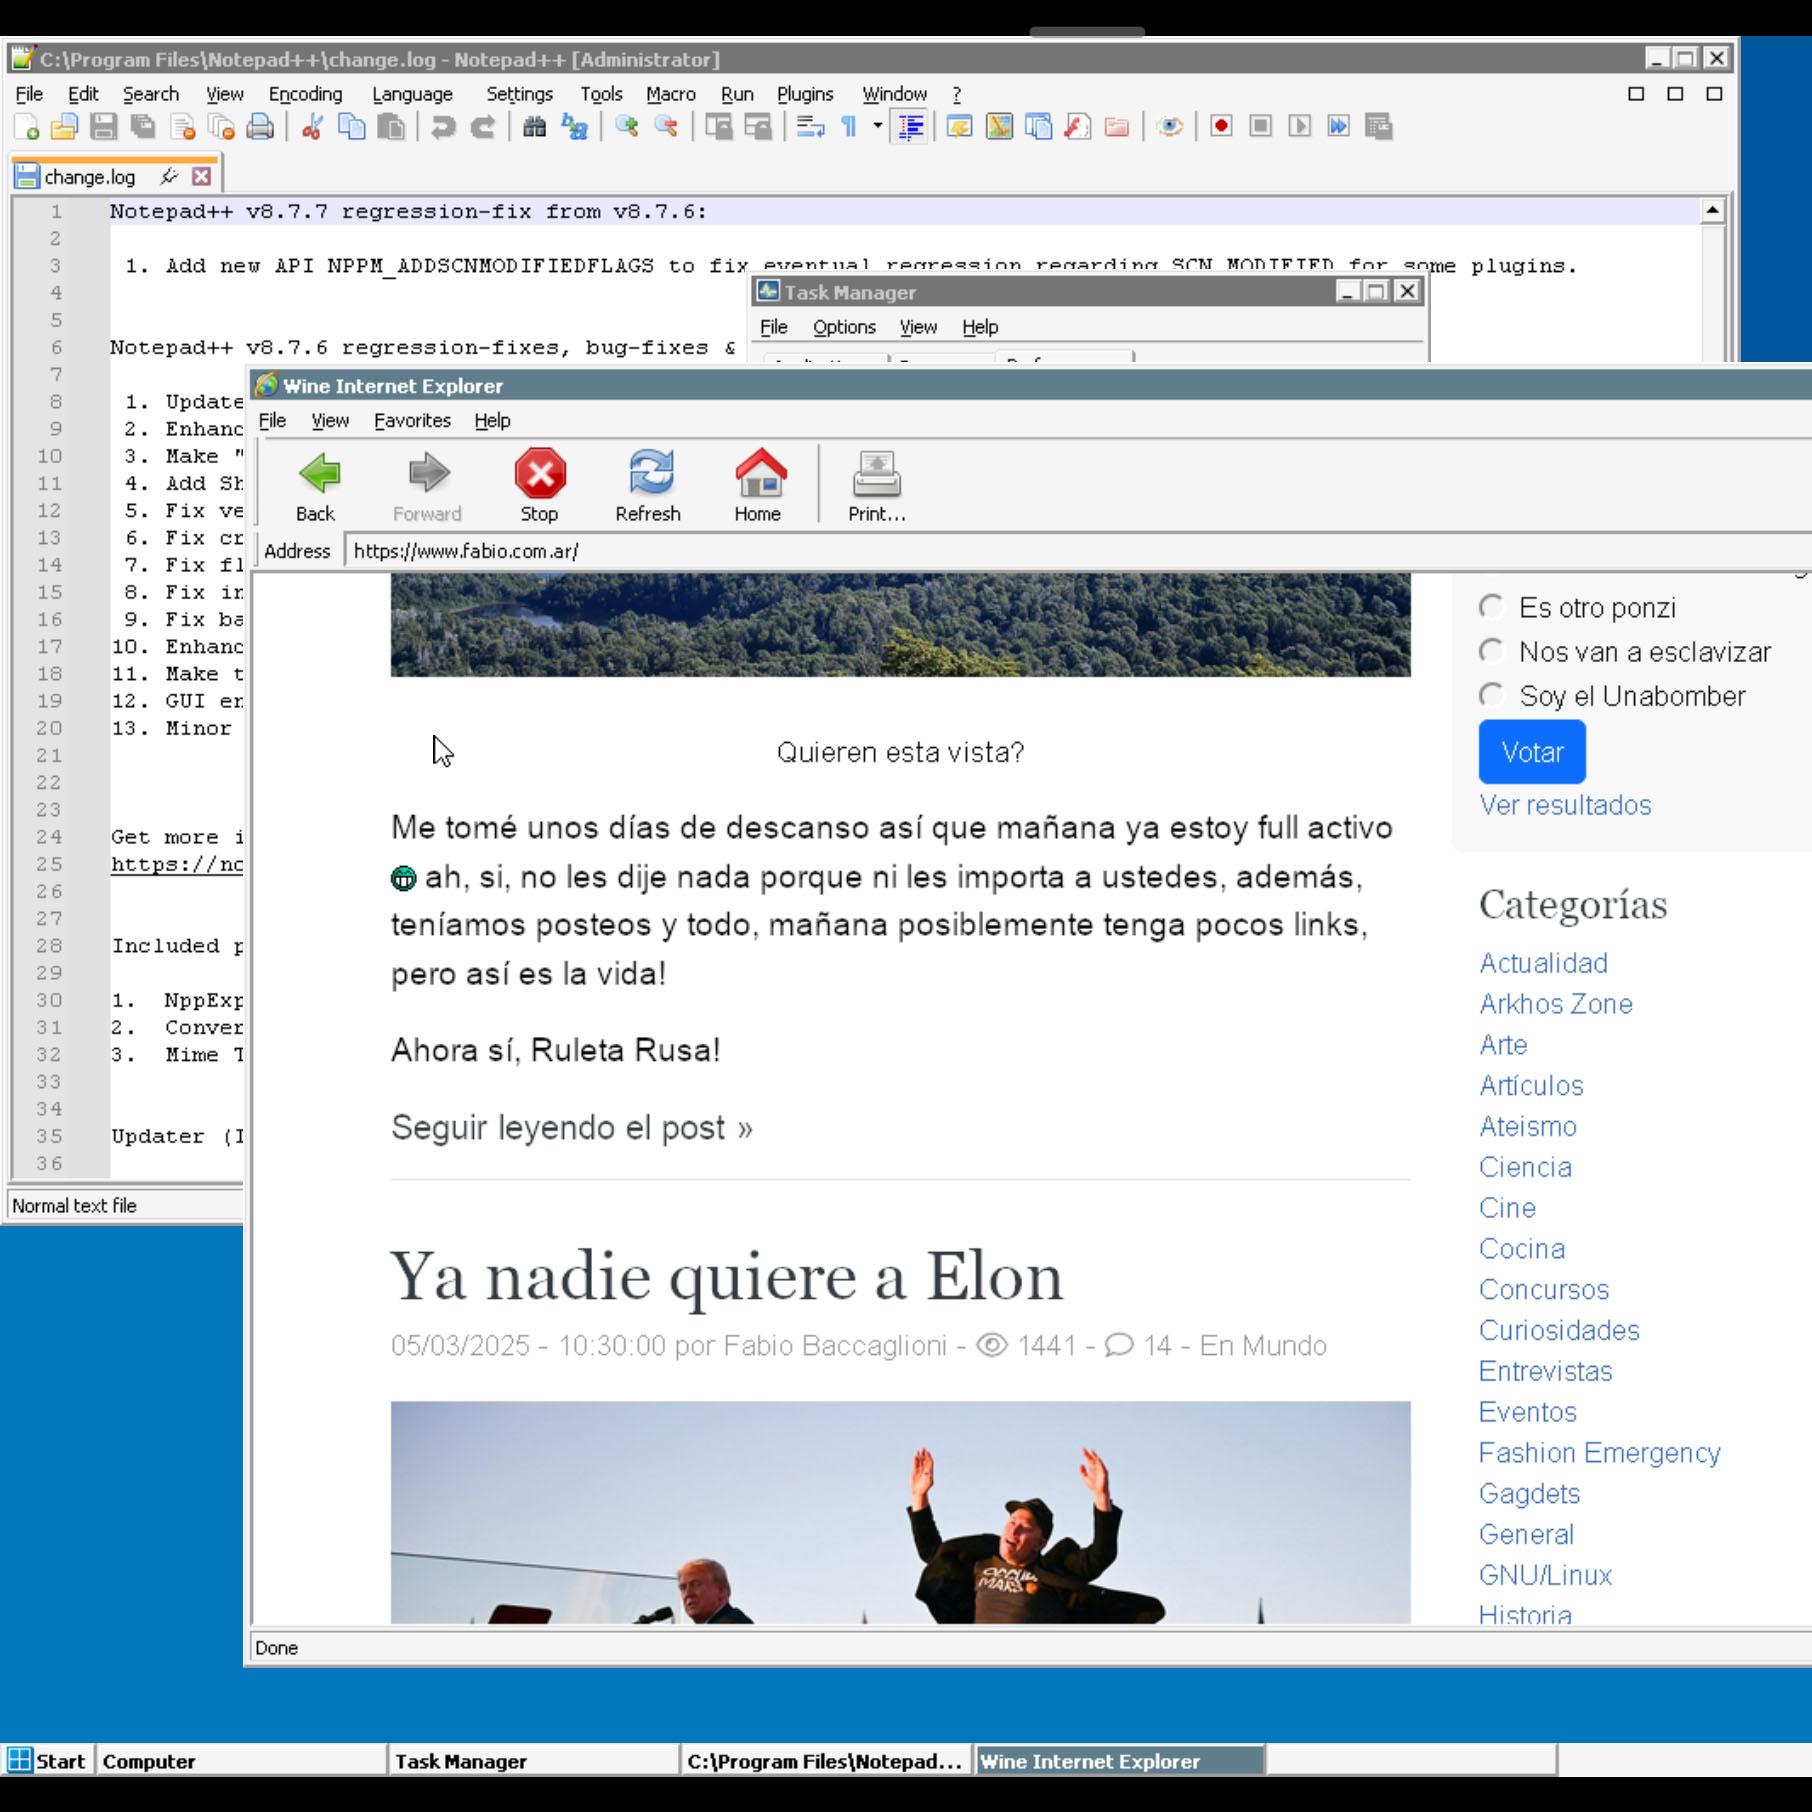Open 'Seguir leyendo el post »' link
Screen dimensions: 1812x1812
(x=572, y=1128)
